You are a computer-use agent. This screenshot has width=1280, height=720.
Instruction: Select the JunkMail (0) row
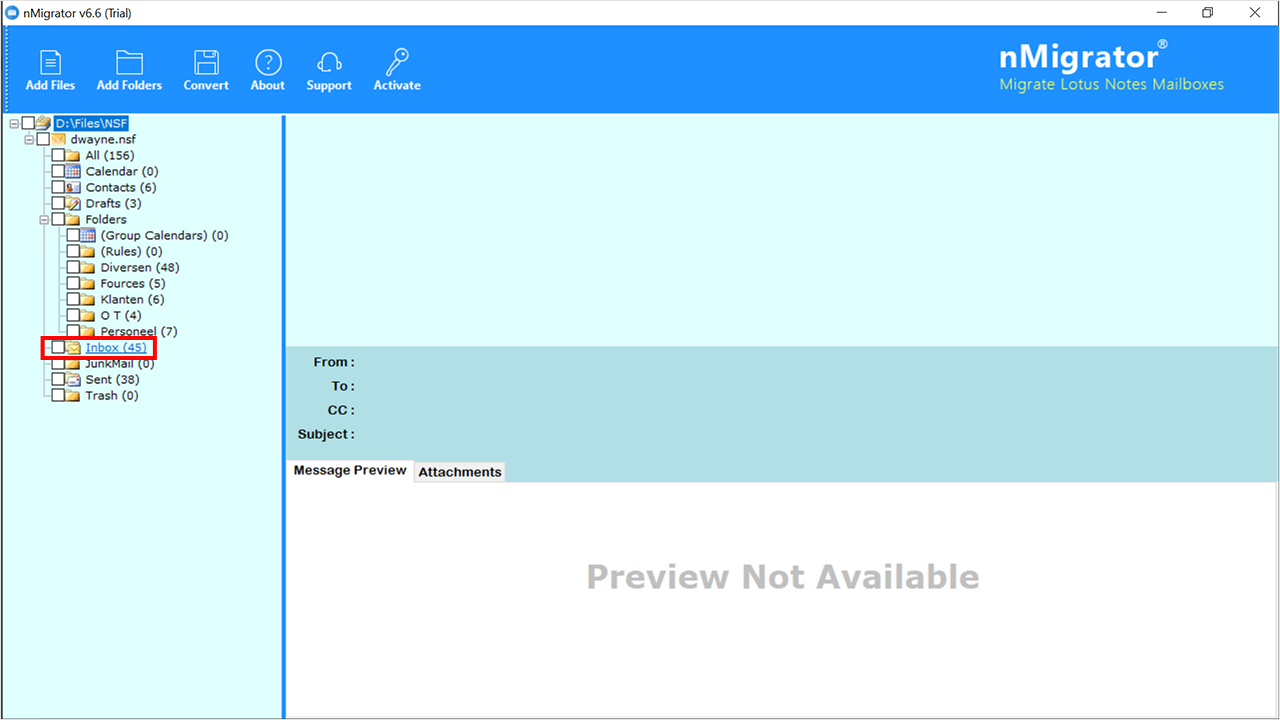120,363
